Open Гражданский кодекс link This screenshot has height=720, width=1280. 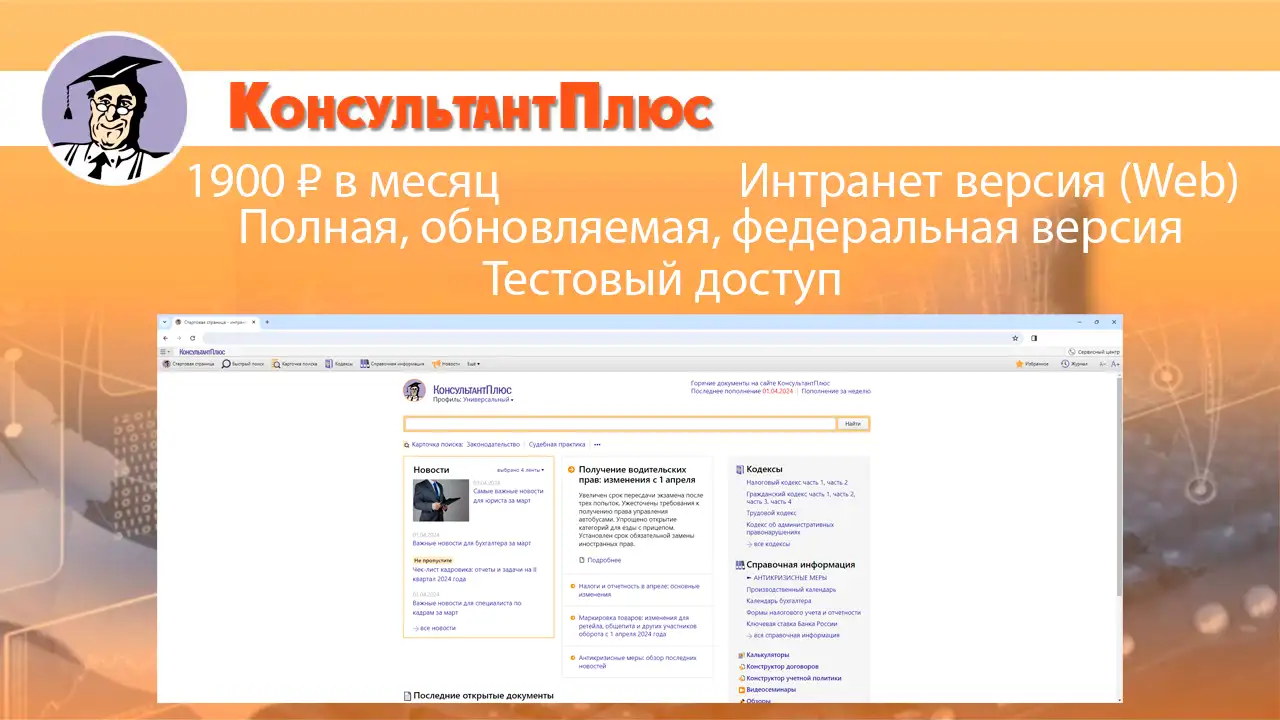click(x=801, y=497)
